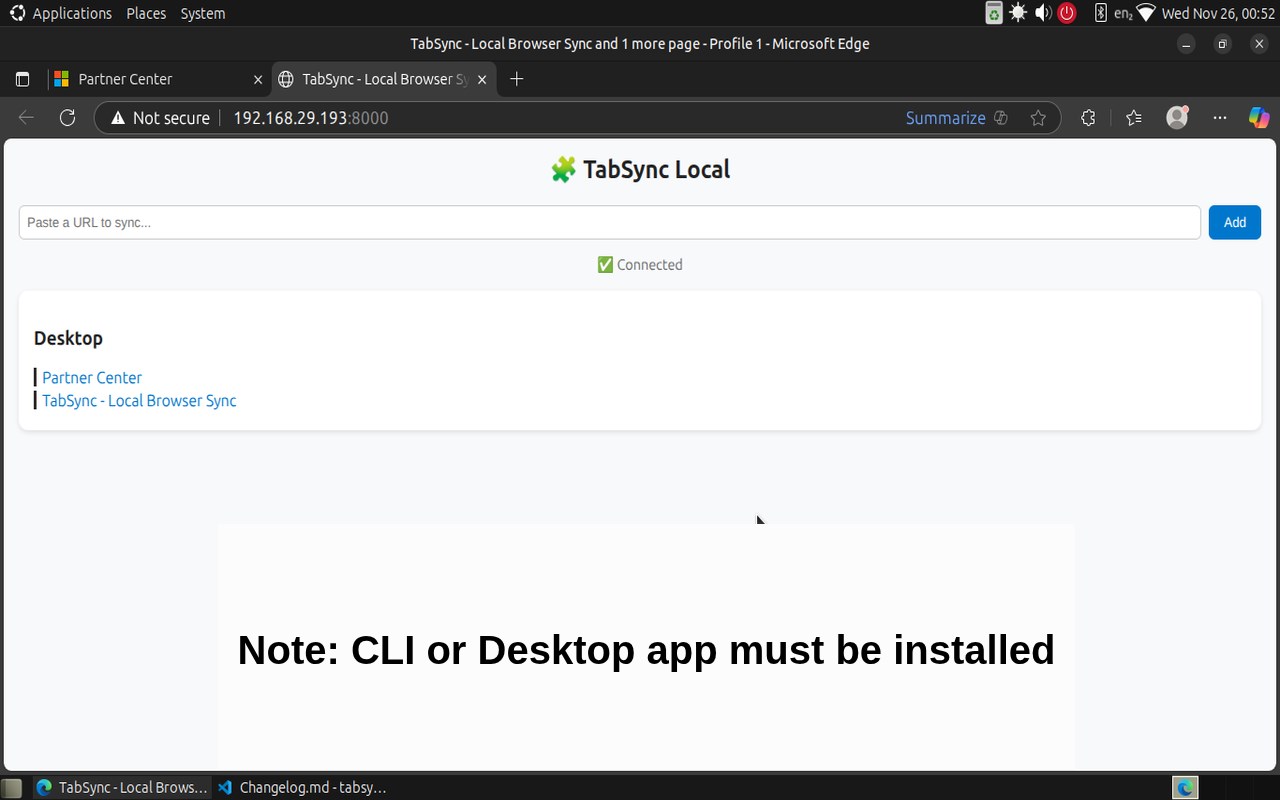Open the Places menu
The image size is (1280, 800).
tap(146, 13)
